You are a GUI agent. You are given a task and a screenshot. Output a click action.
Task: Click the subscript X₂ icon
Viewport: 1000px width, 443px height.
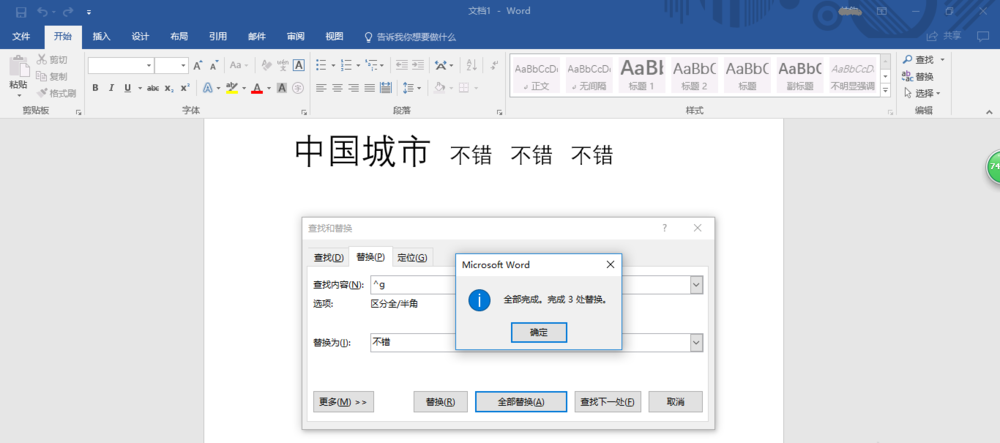170,88
